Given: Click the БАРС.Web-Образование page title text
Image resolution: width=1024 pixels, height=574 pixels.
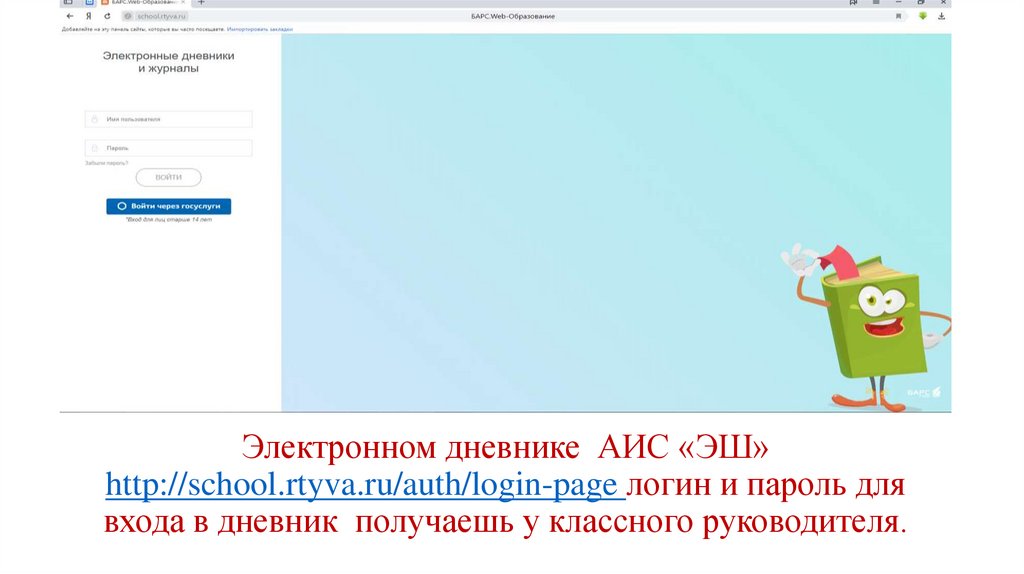Looking at the screenshot, I should pos(513,16).
